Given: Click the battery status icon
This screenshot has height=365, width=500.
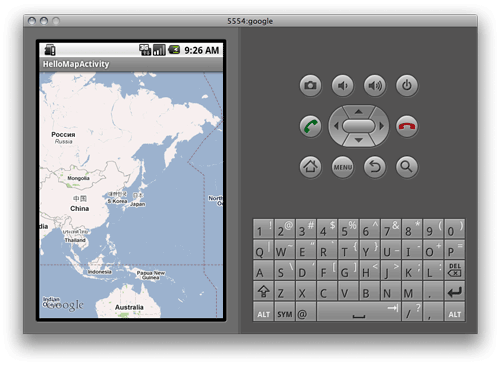Looking at the screenshot, I should click(174, 50).
